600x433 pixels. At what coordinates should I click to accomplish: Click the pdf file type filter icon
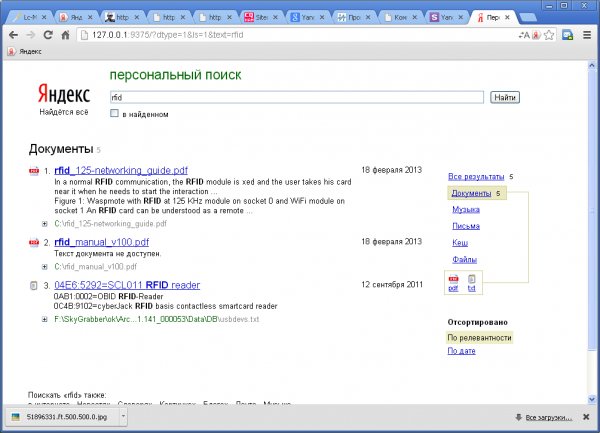click(453, 279)
